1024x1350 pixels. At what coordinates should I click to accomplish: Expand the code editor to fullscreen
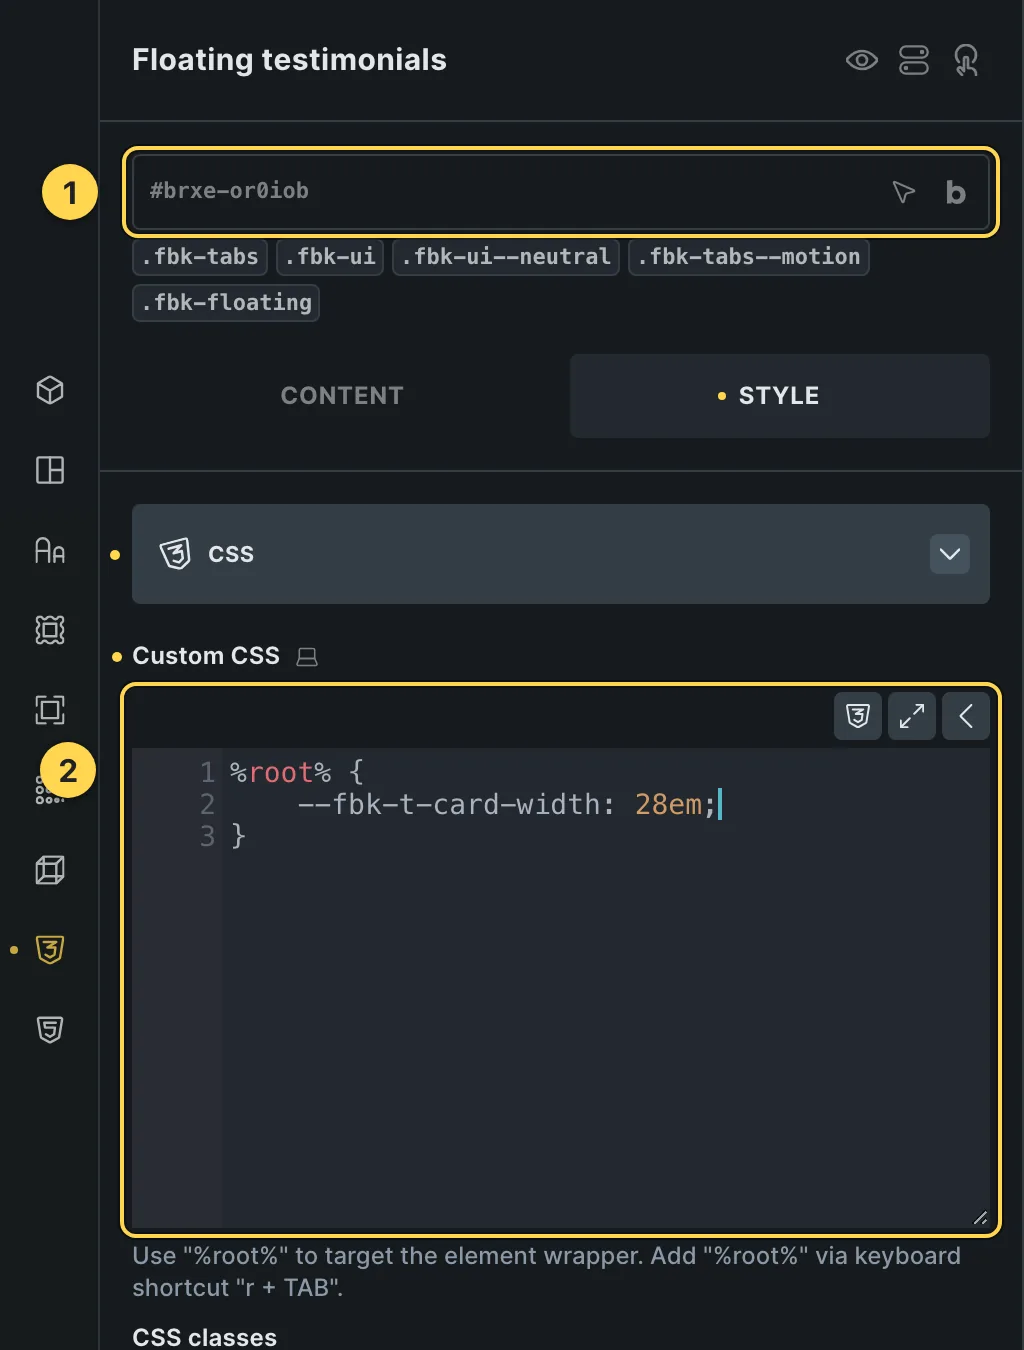tap(912, 716)
